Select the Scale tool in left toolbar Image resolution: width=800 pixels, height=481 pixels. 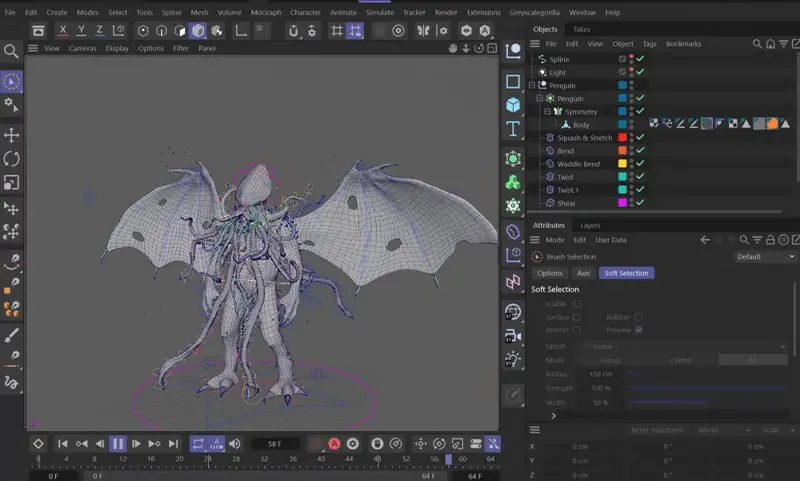[11, 182]
